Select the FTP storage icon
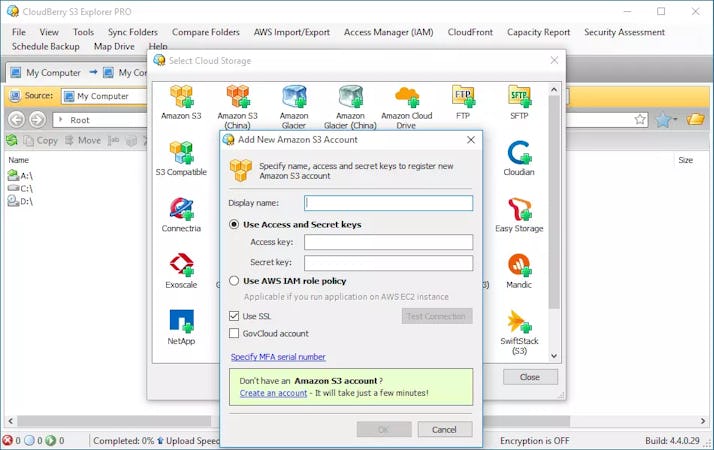 [x=463, y=97]
